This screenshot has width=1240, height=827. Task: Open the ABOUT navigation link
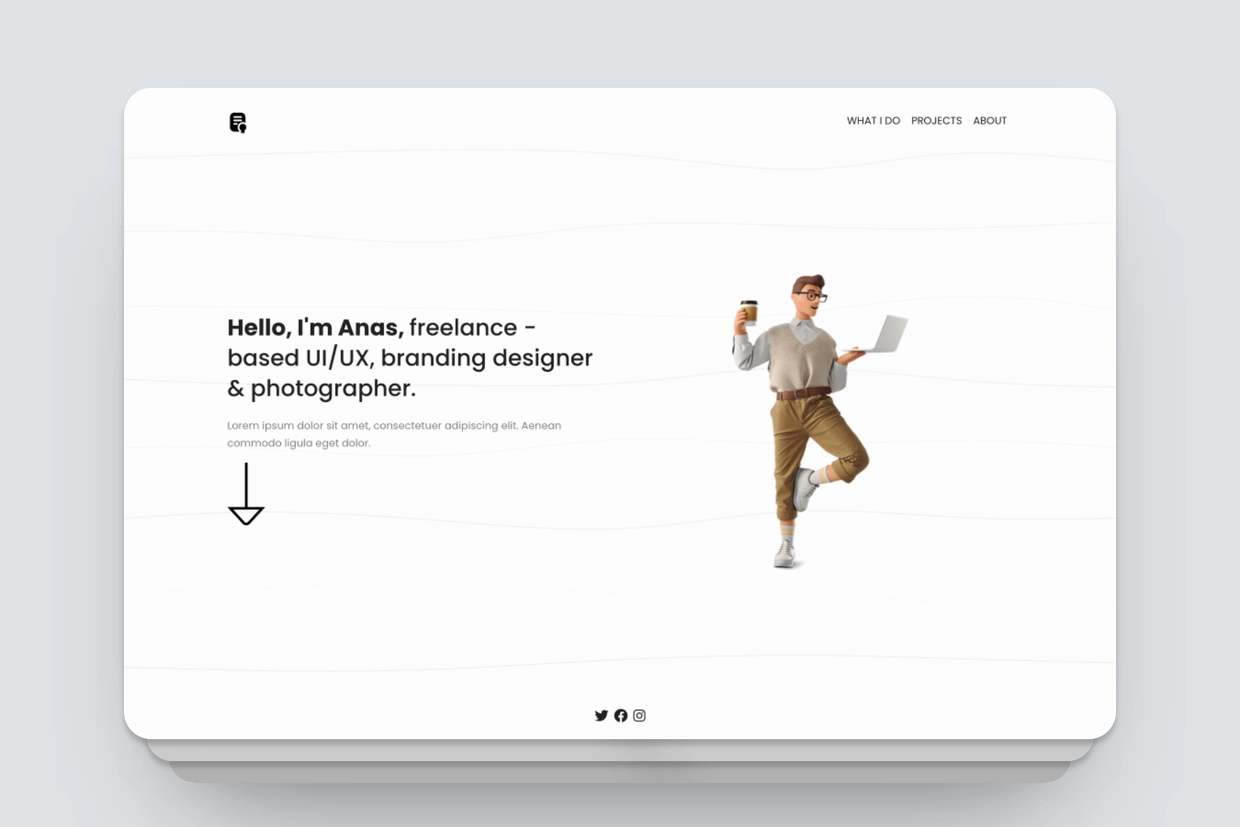pyautogui.click(x=989, y=120)
